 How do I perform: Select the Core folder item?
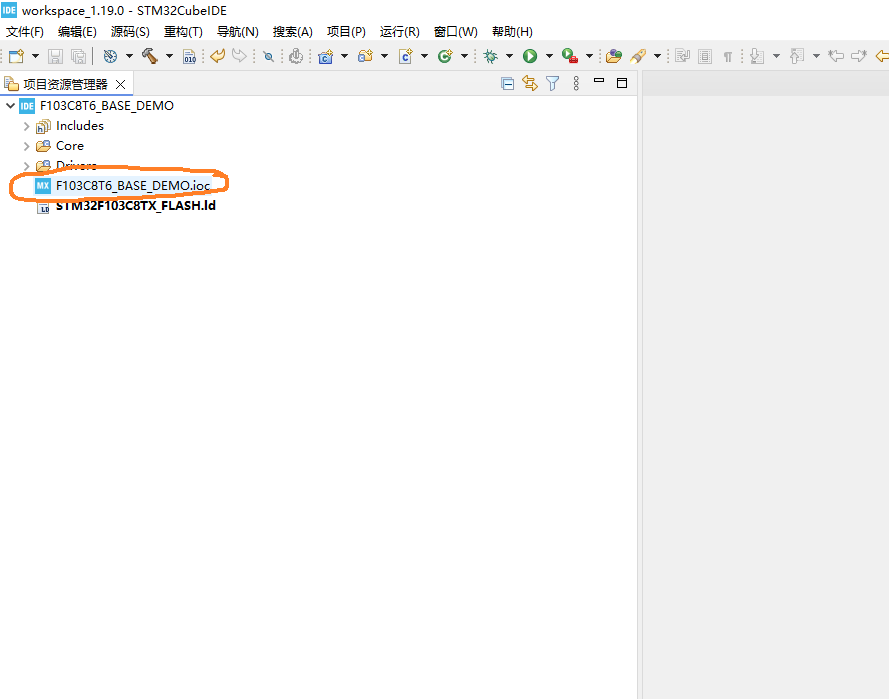(x=70, y=146)
